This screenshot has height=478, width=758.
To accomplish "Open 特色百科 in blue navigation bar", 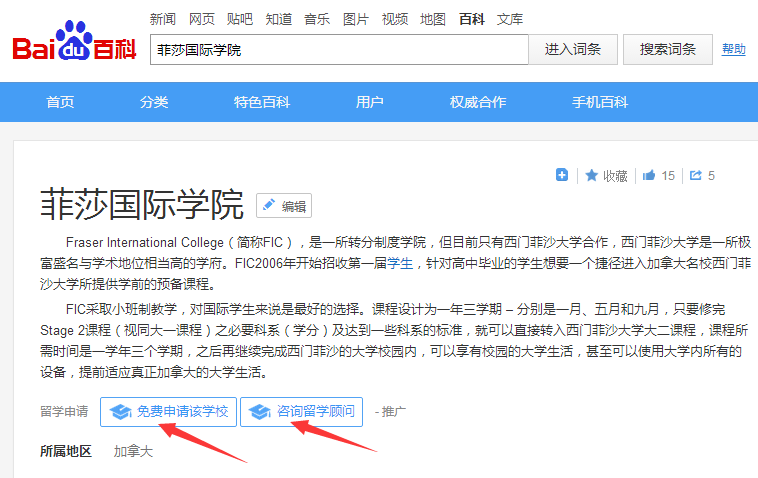I will (262, 102).
